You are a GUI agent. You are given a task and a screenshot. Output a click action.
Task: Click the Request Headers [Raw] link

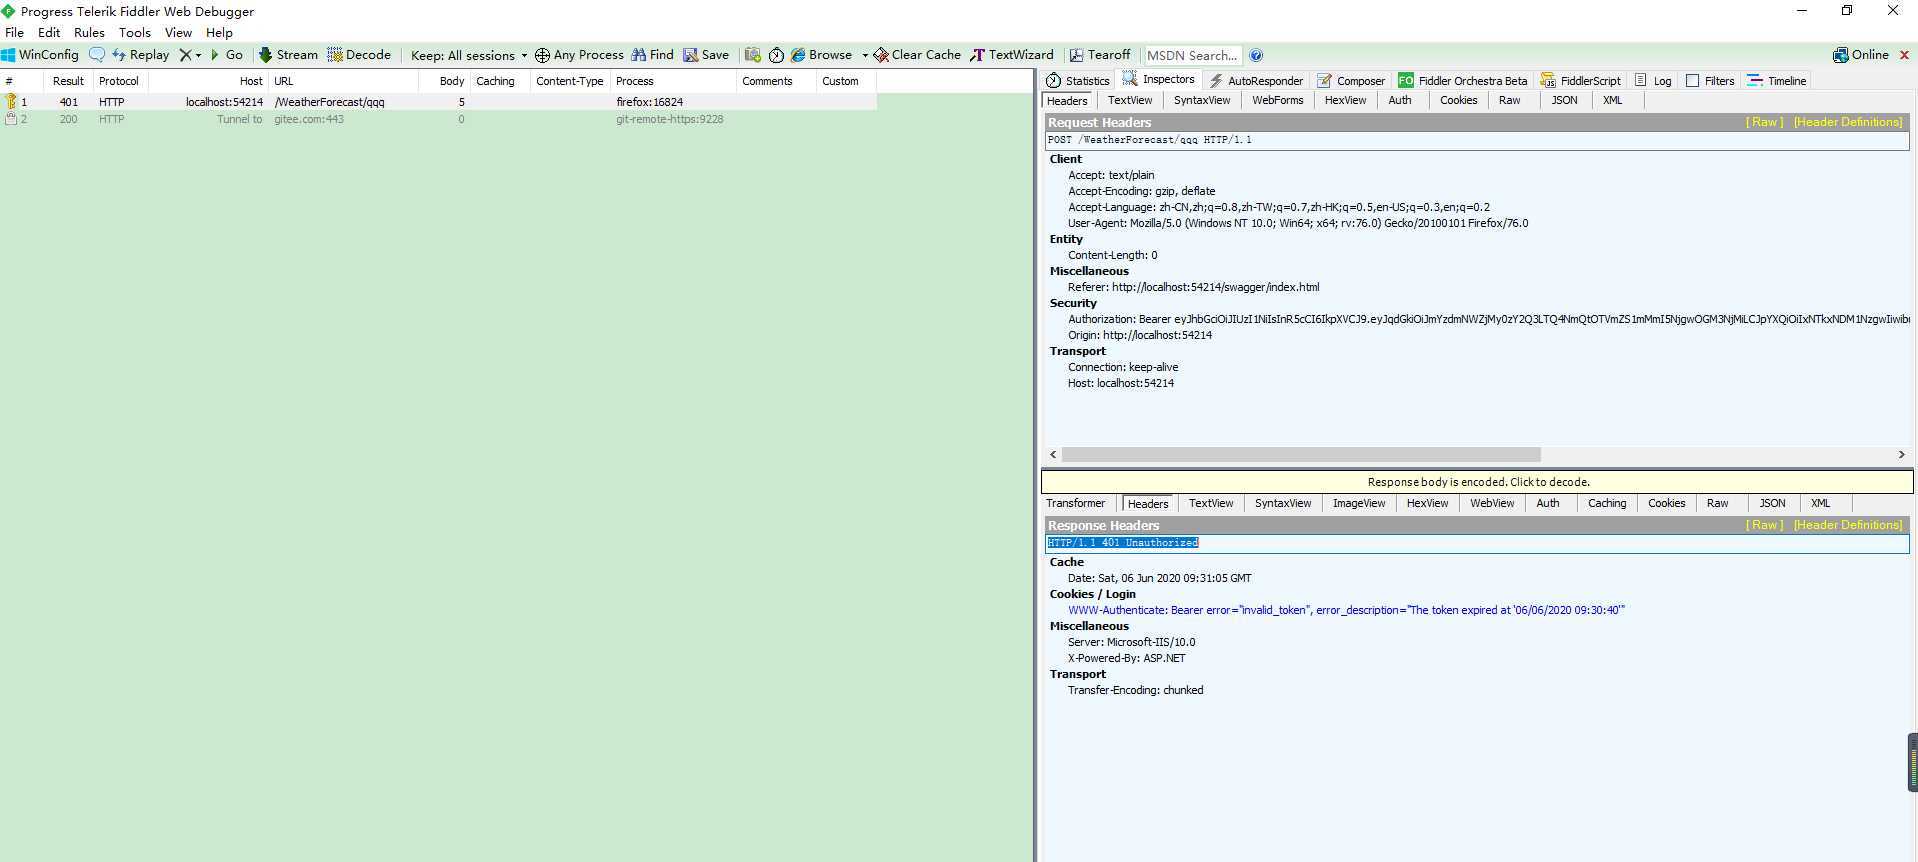click(1764, 122)
